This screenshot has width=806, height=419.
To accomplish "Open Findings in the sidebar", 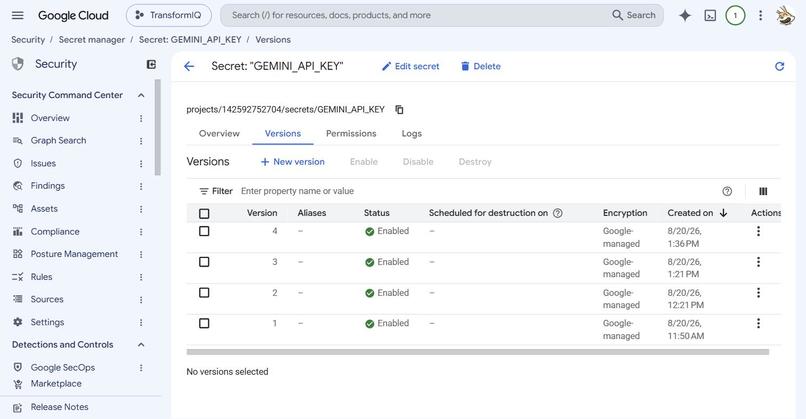I will click(x=47, y=186).
